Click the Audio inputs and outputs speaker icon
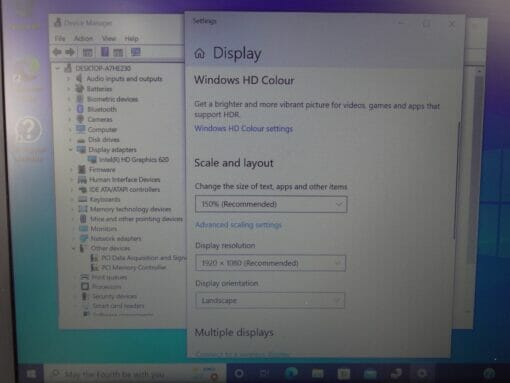Viewport: 510px width, 383px height. [79, 79]
